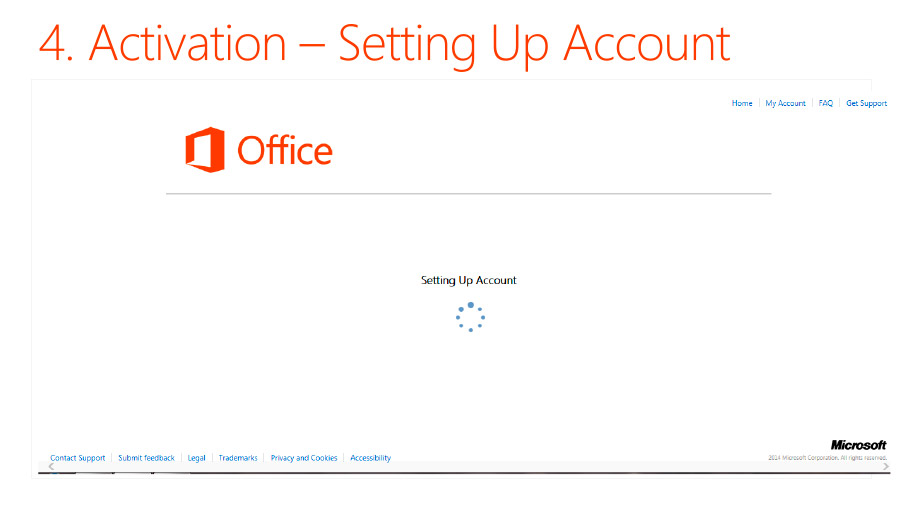Click the Office wordmark text

point(285,151)
